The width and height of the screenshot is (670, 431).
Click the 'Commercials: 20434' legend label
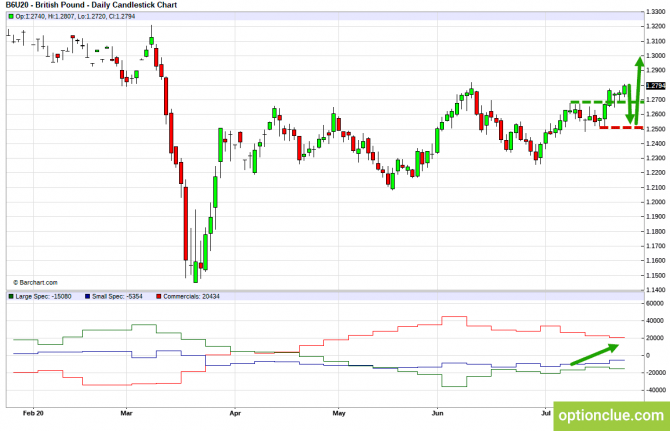(x=191, y=296)
